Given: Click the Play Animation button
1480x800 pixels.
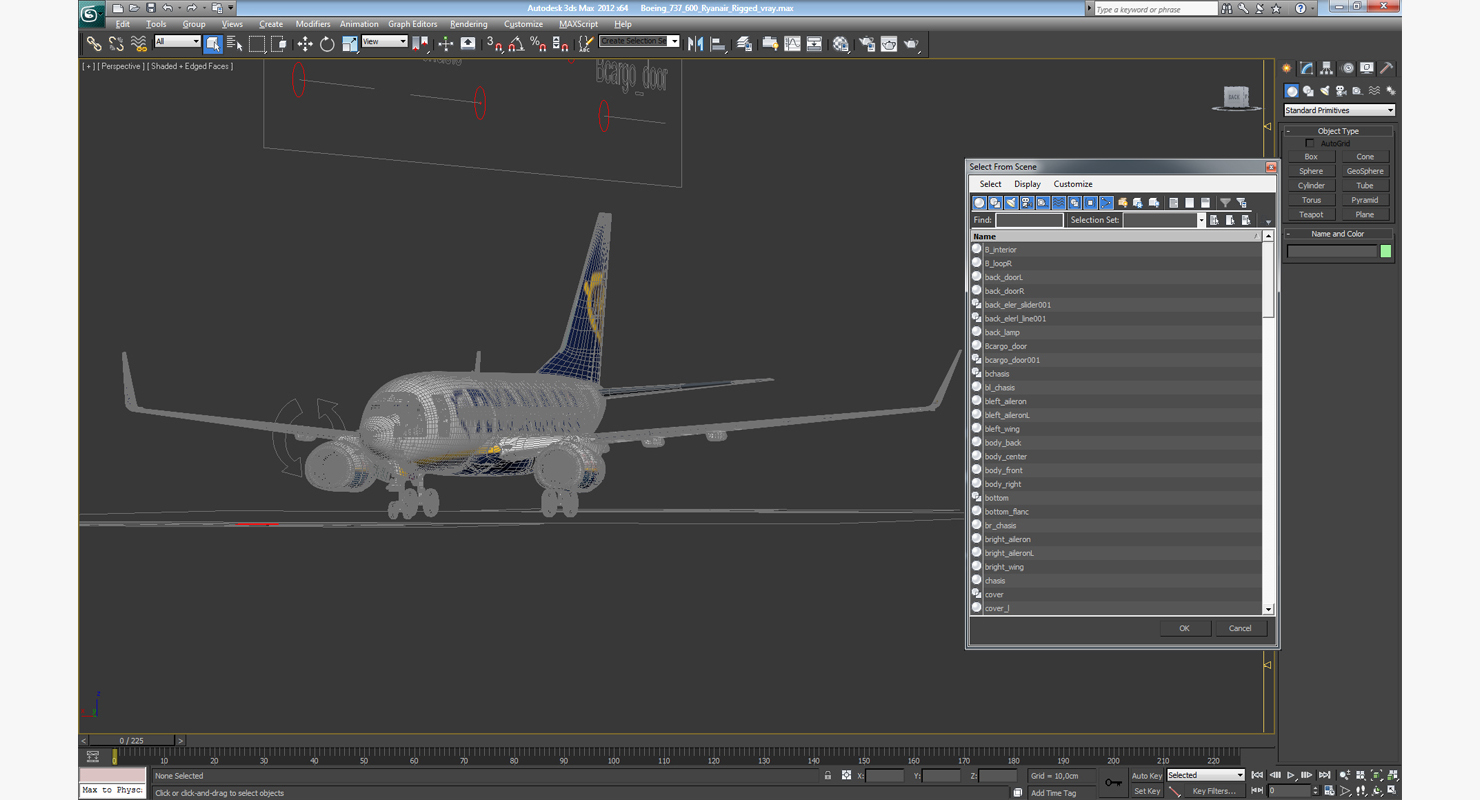Looking at the screenshot, I should (1290, 776).
